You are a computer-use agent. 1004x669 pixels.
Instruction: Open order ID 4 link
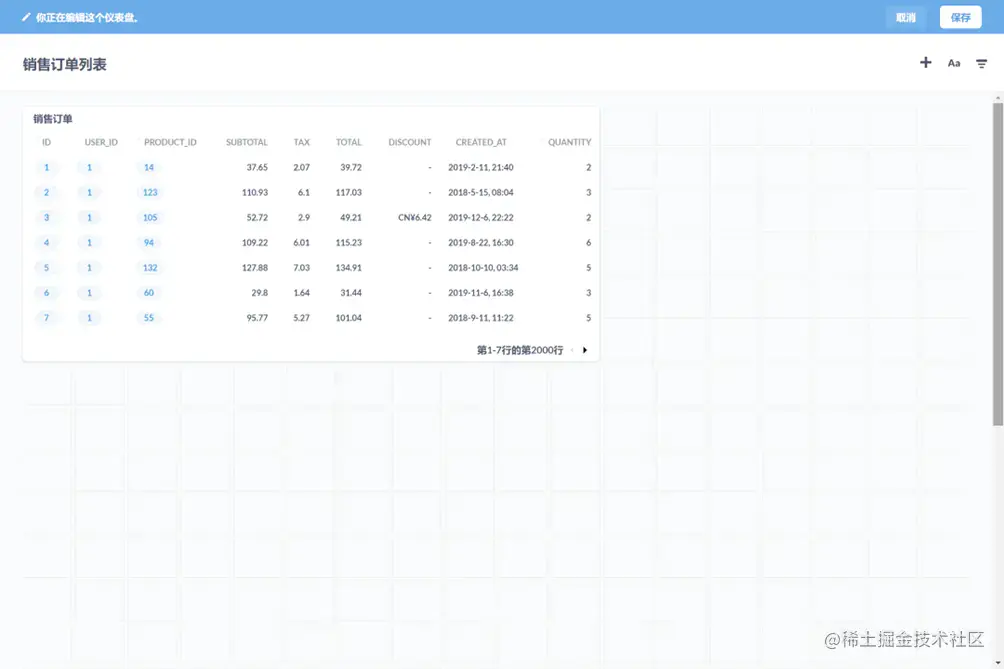[46, 243]
